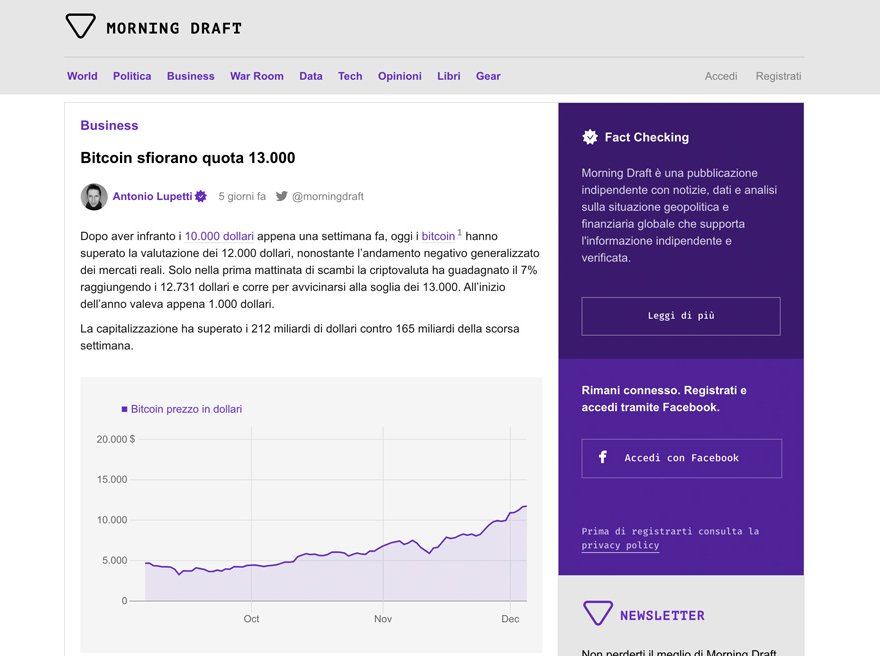
Task: Click Accedi con Facebook button
Action: click(681, 458)
